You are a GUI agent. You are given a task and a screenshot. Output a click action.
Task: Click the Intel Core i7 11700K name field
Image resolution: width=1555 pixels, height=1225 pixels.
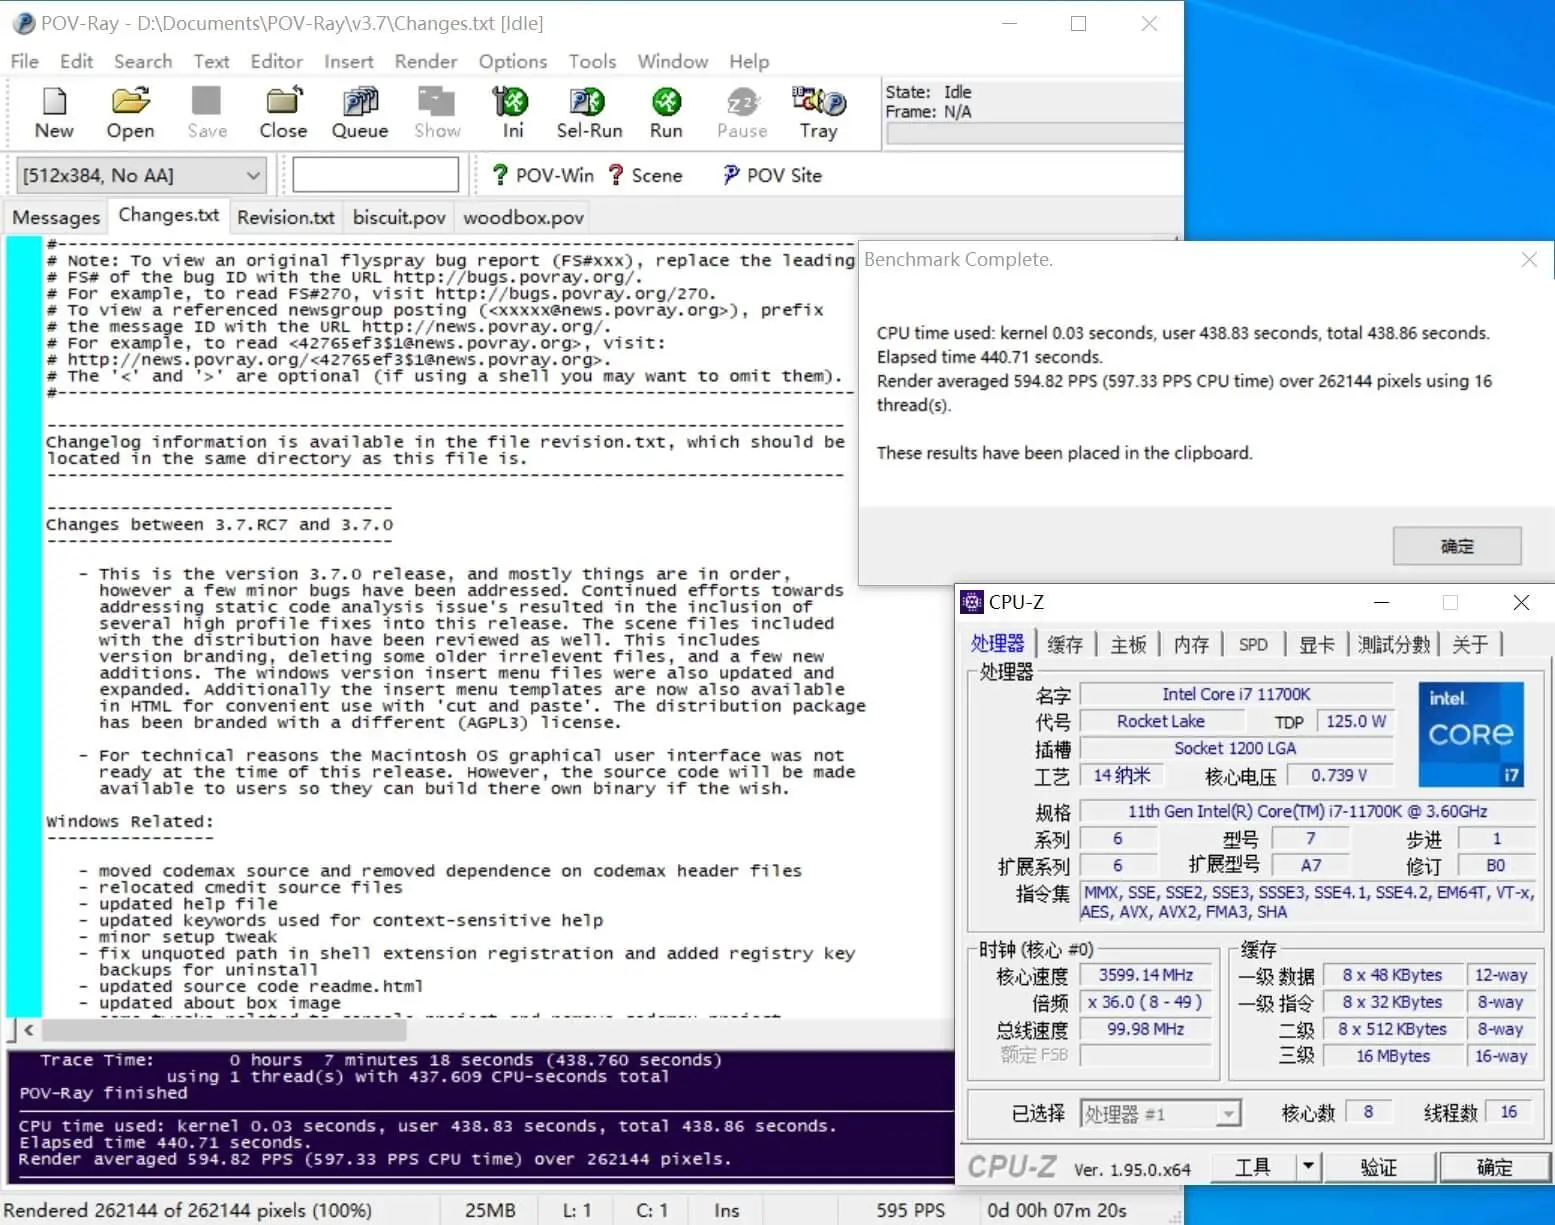(x=1236, y=694)
